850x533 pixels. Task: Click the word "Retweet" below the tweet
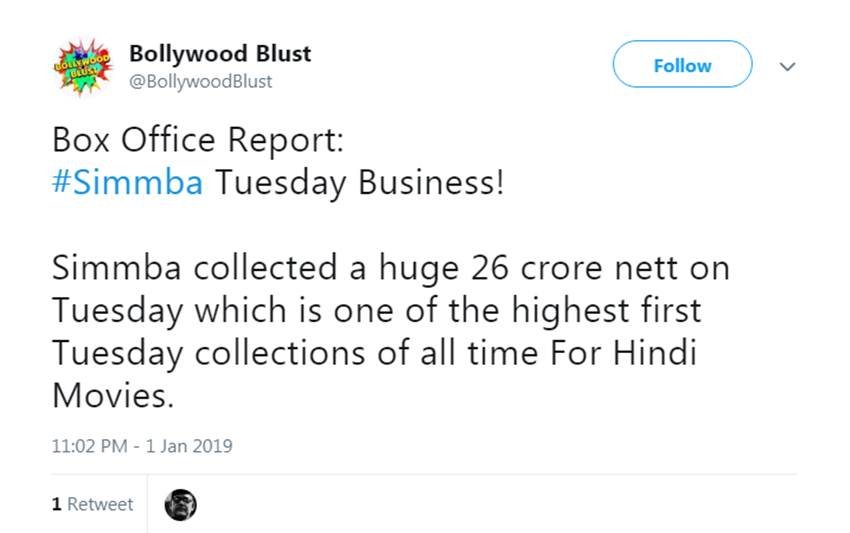(x=100, y=504)
